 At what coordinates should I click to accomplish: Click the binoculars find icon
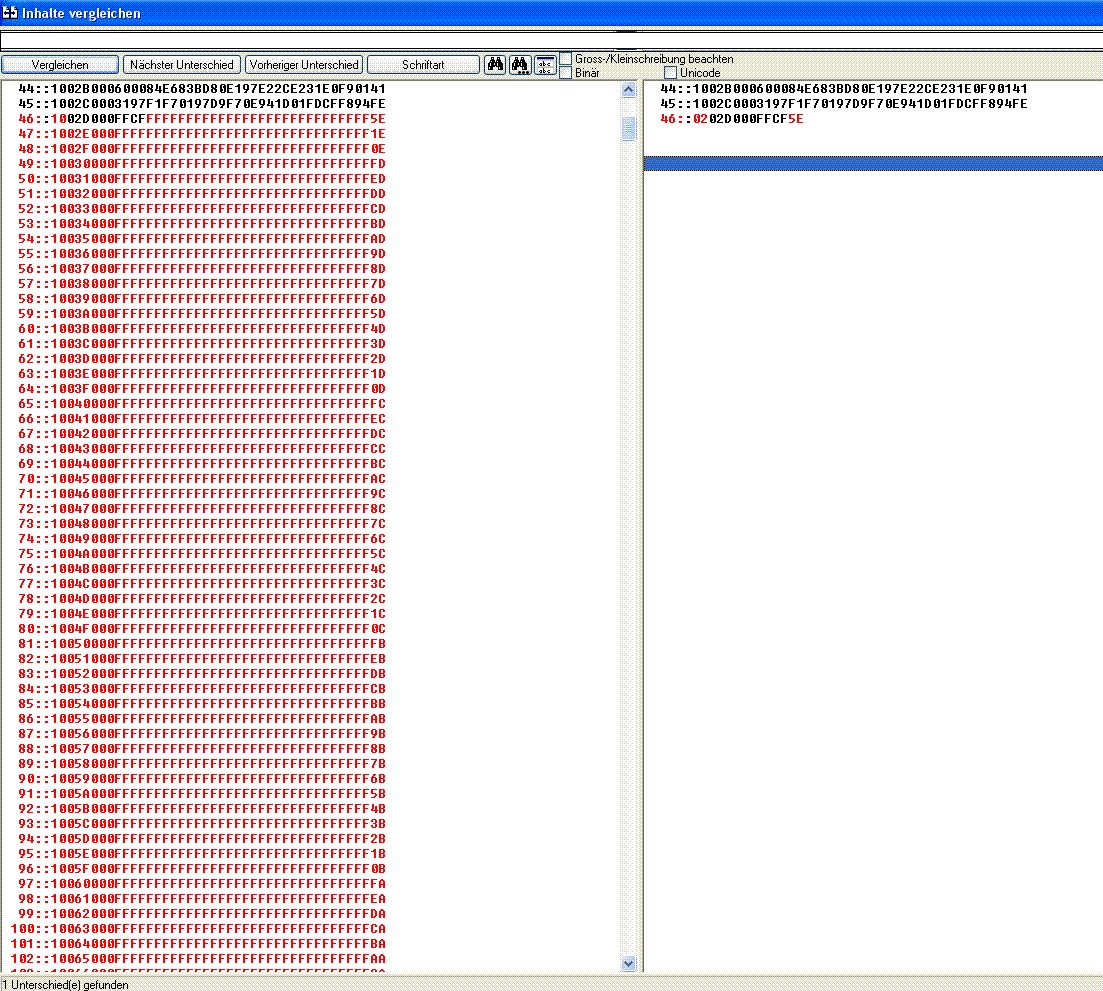pos(495,65)
